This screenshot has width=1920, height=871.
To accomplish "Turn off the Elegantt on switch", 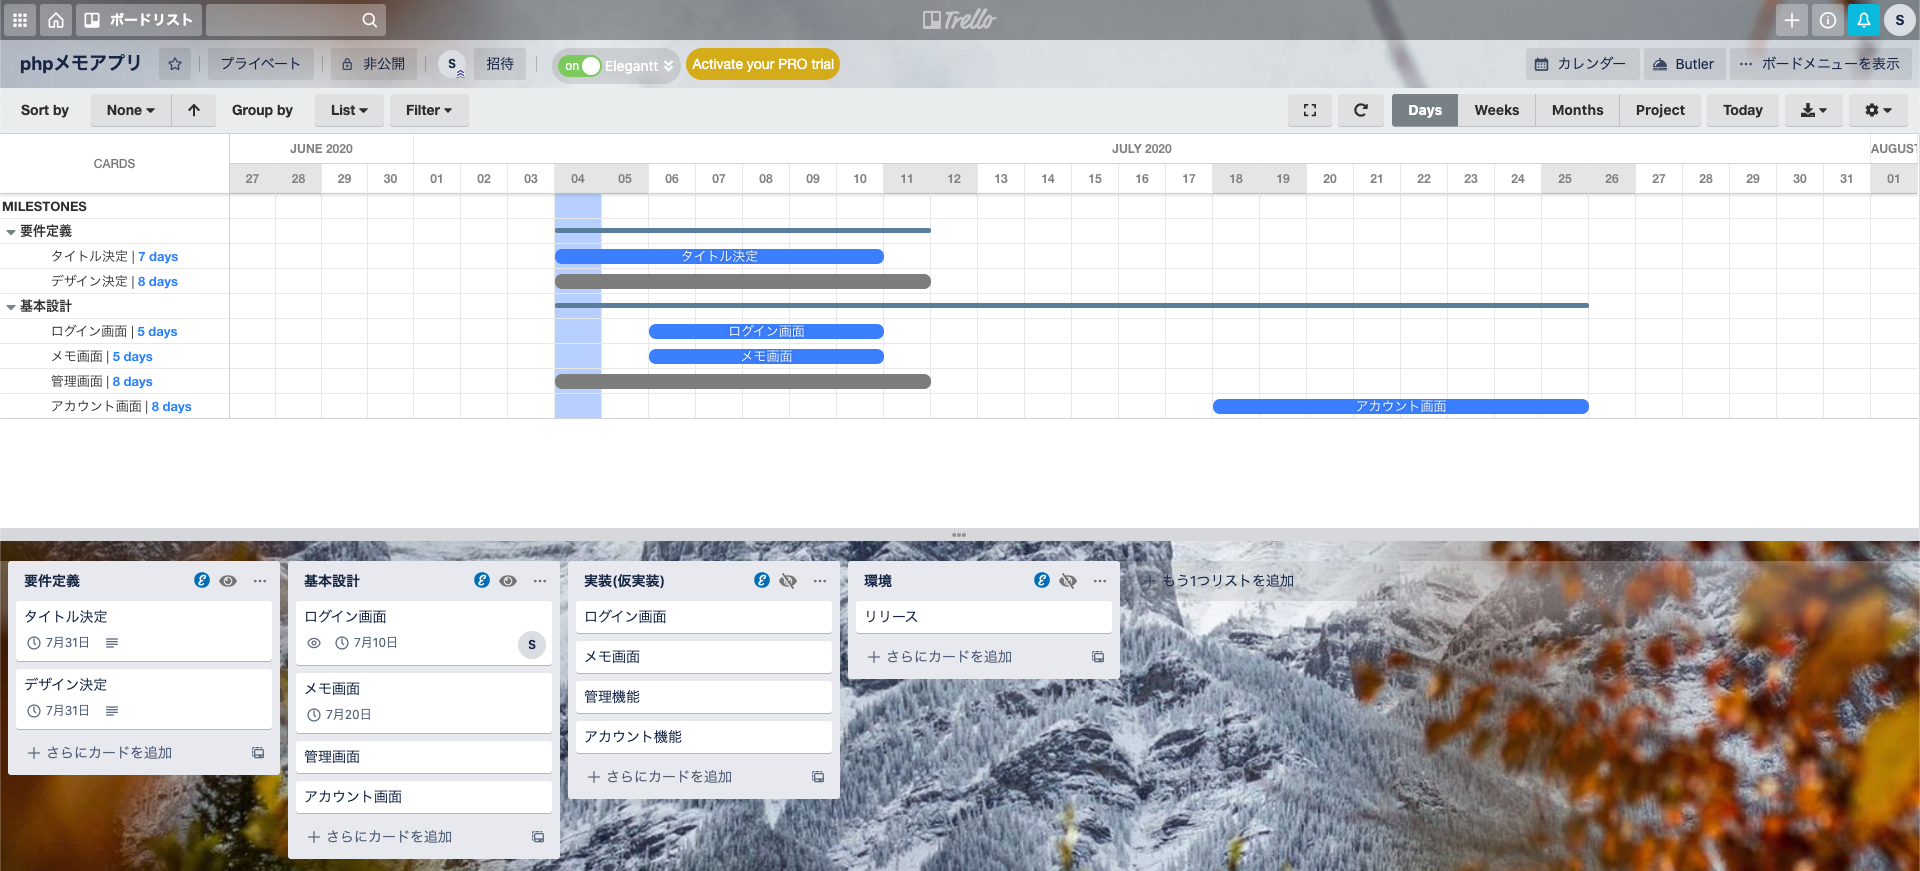I will (x=581, y=66).
